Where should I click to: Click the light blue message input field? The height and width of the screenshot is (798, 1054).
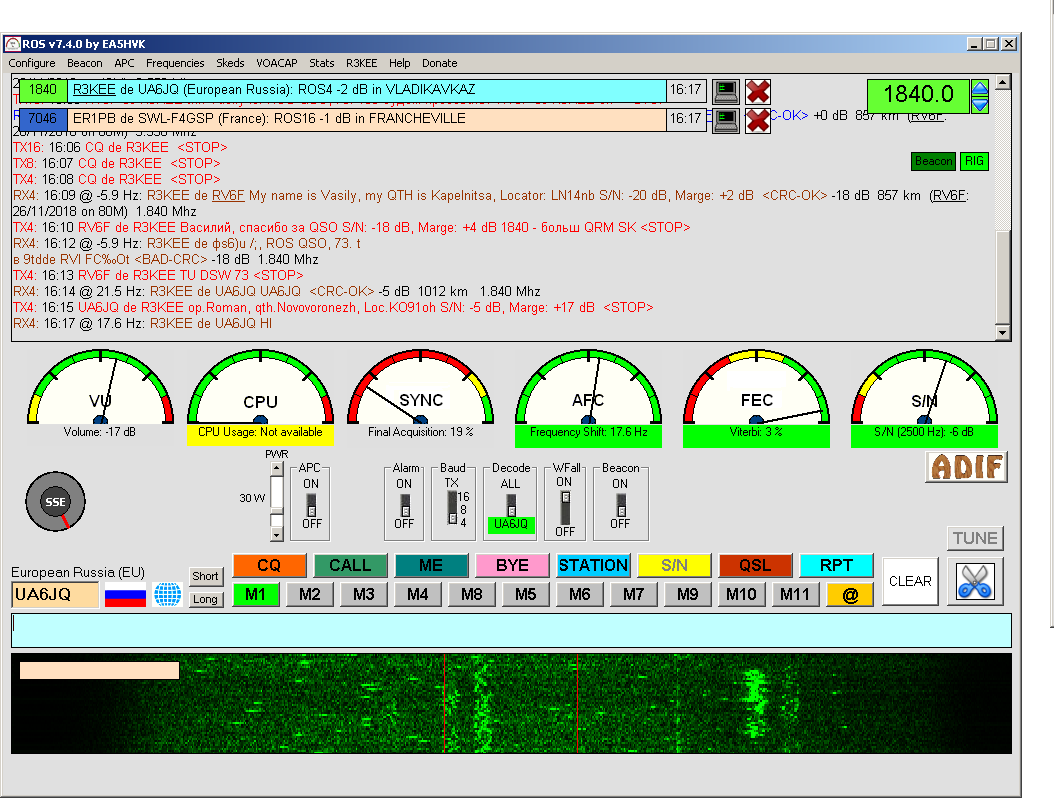click(x=510, y=630)
